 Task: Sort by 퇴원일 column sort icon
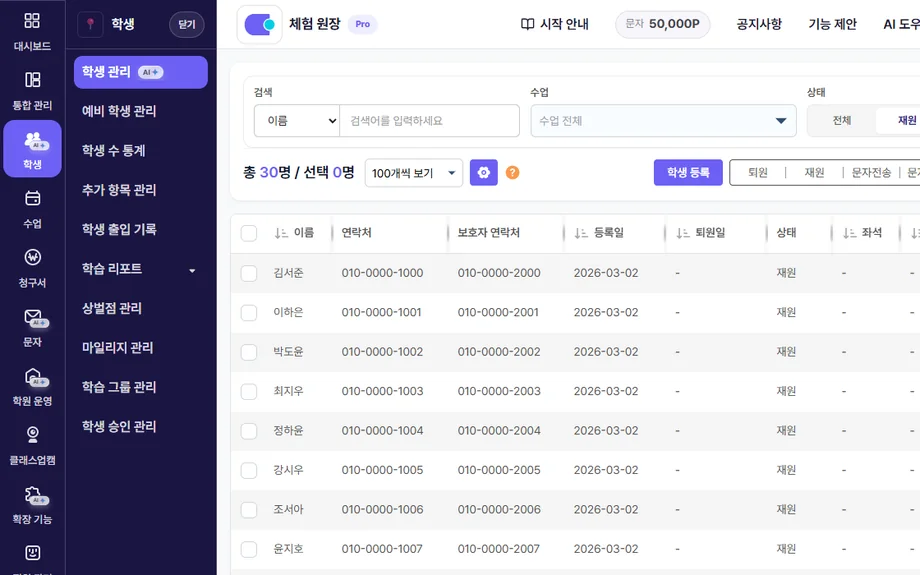[x=682, y=233]
